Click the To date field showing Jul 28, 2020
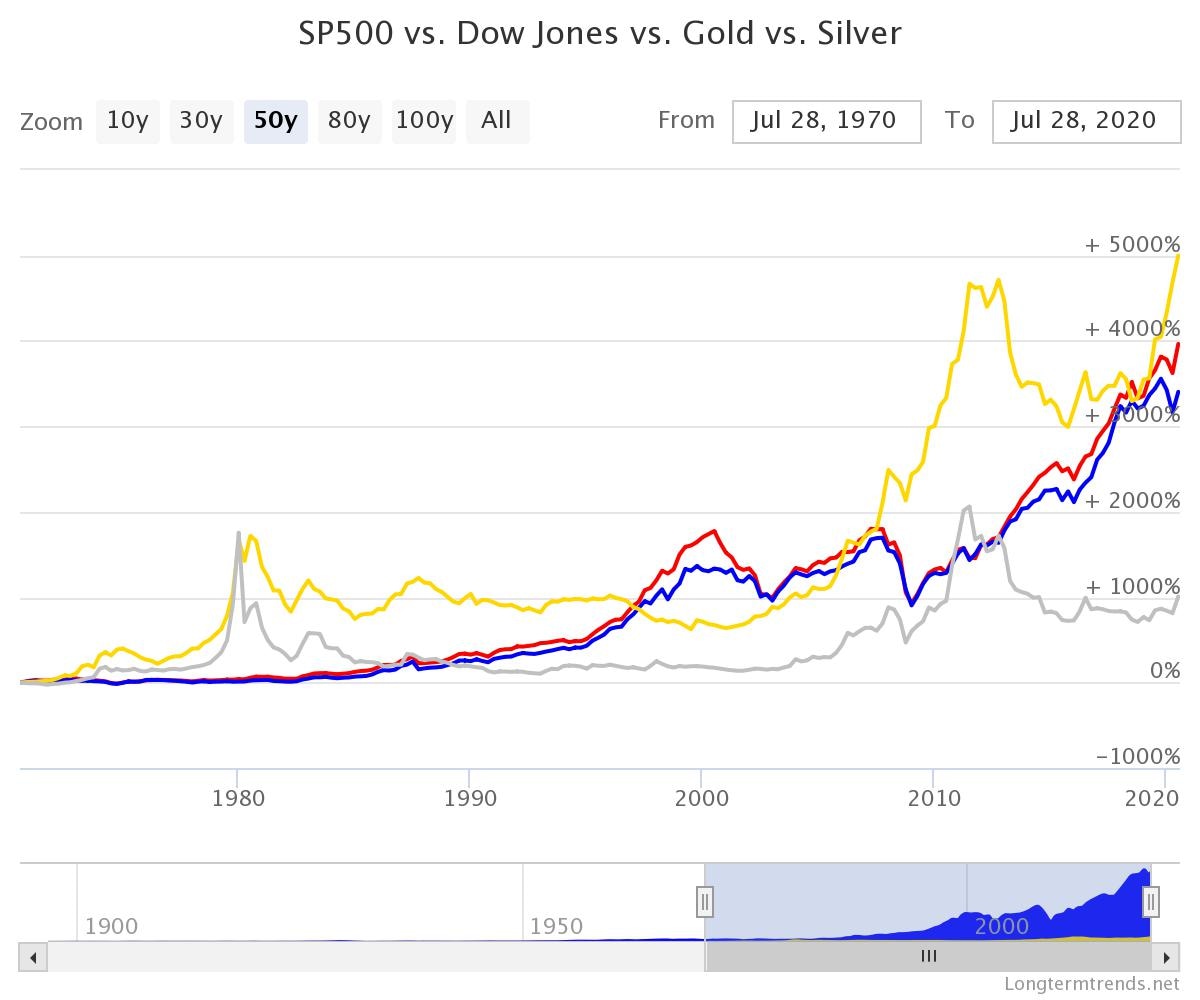The height and width of the screenshot is (1000, 1200). 1086,121
